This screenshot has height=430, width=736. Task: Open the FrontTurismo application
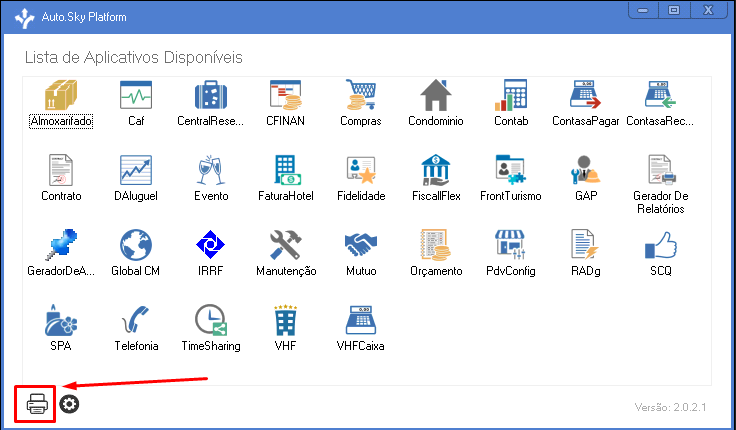511,170
